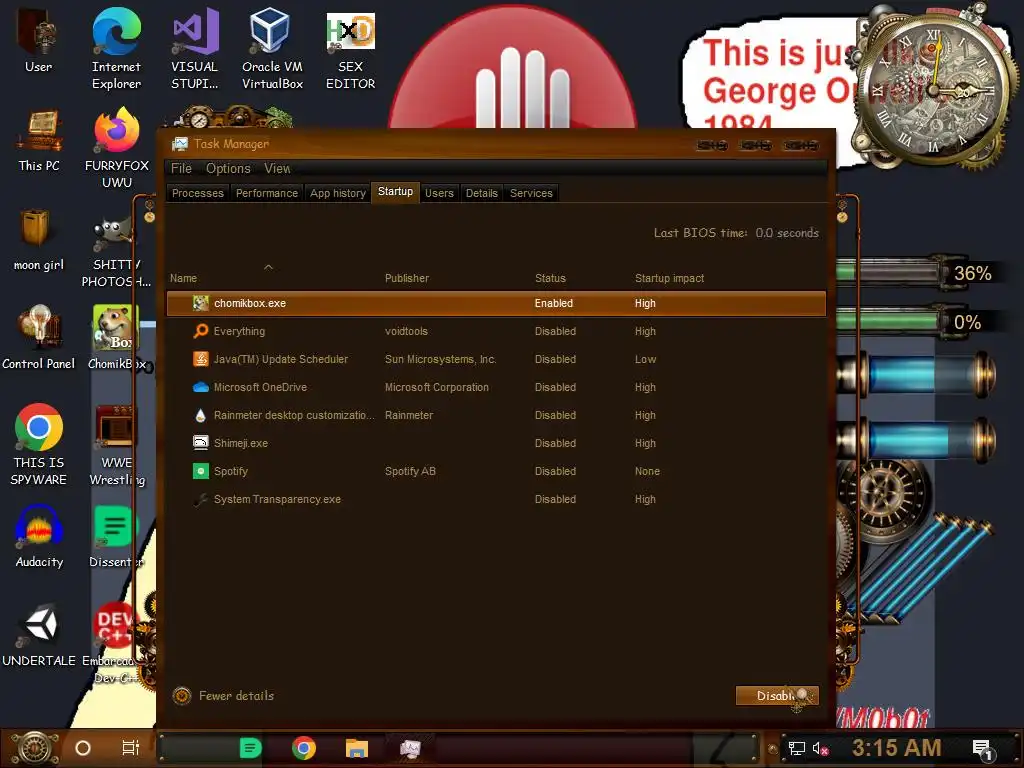Select the voidtools publisher cell
The width and height of the screenshot is (1024, 768).
tap(406, 331)
